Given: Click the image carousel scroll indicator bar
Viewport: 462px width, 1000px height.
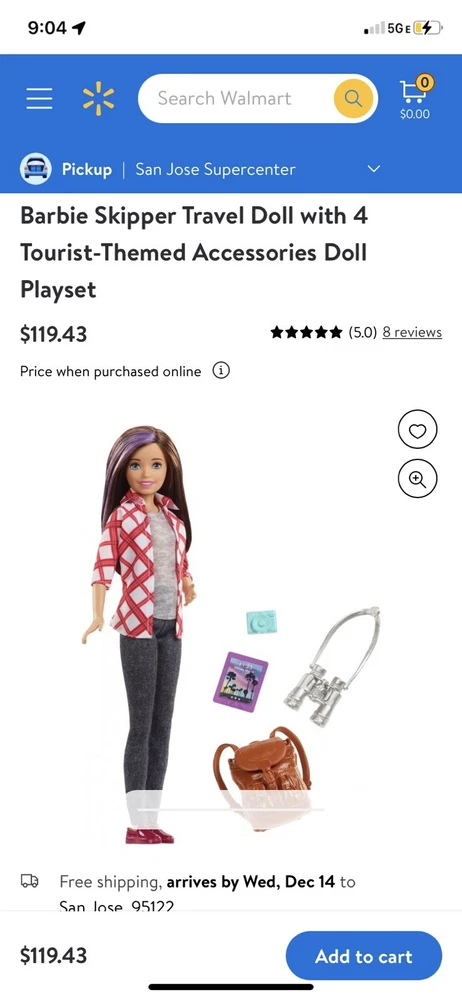Looking at the screenshot, I should (x=231, y=809).
